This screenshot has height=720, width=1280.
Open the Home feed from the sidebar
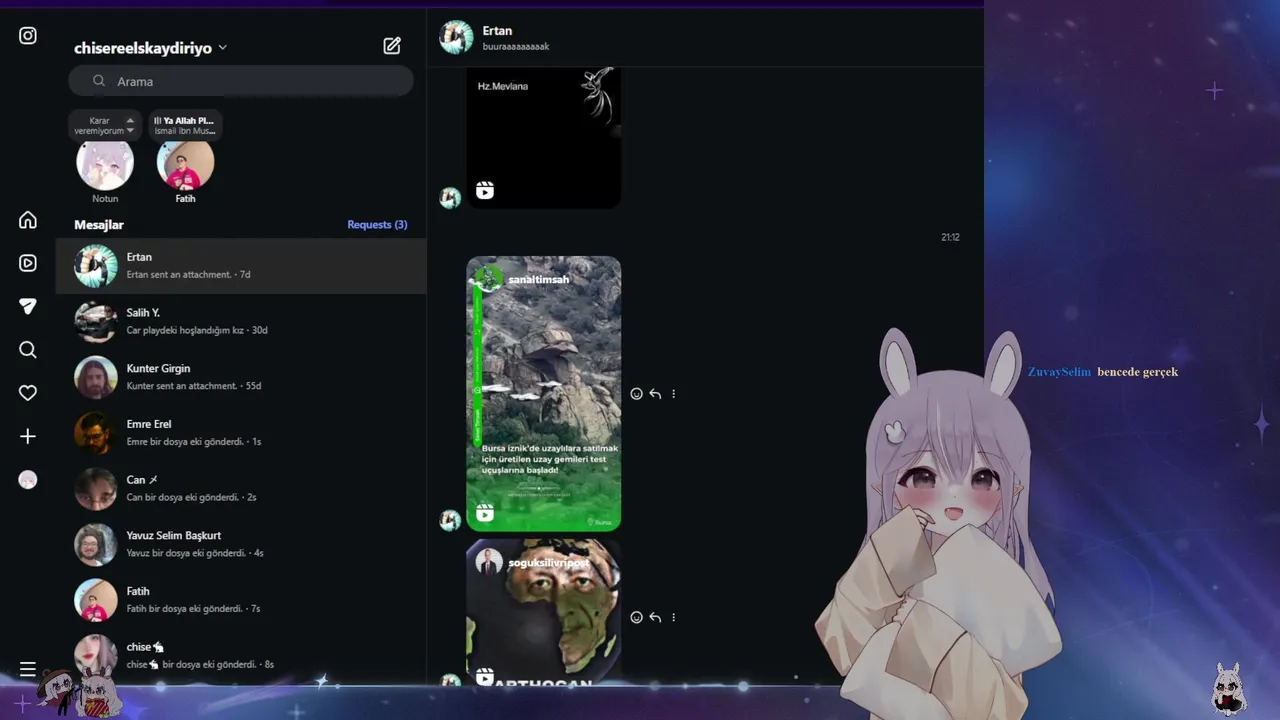pyautogui.click(x=28, y=220)
